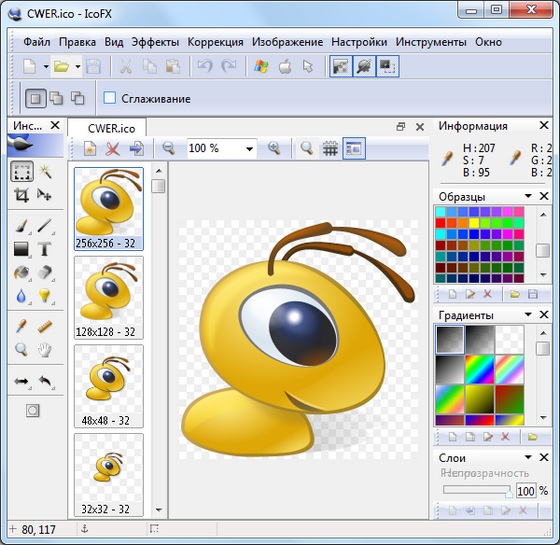Zoom in with the plus magnifier
The image size is (560, 545).
tap(274, 148)
